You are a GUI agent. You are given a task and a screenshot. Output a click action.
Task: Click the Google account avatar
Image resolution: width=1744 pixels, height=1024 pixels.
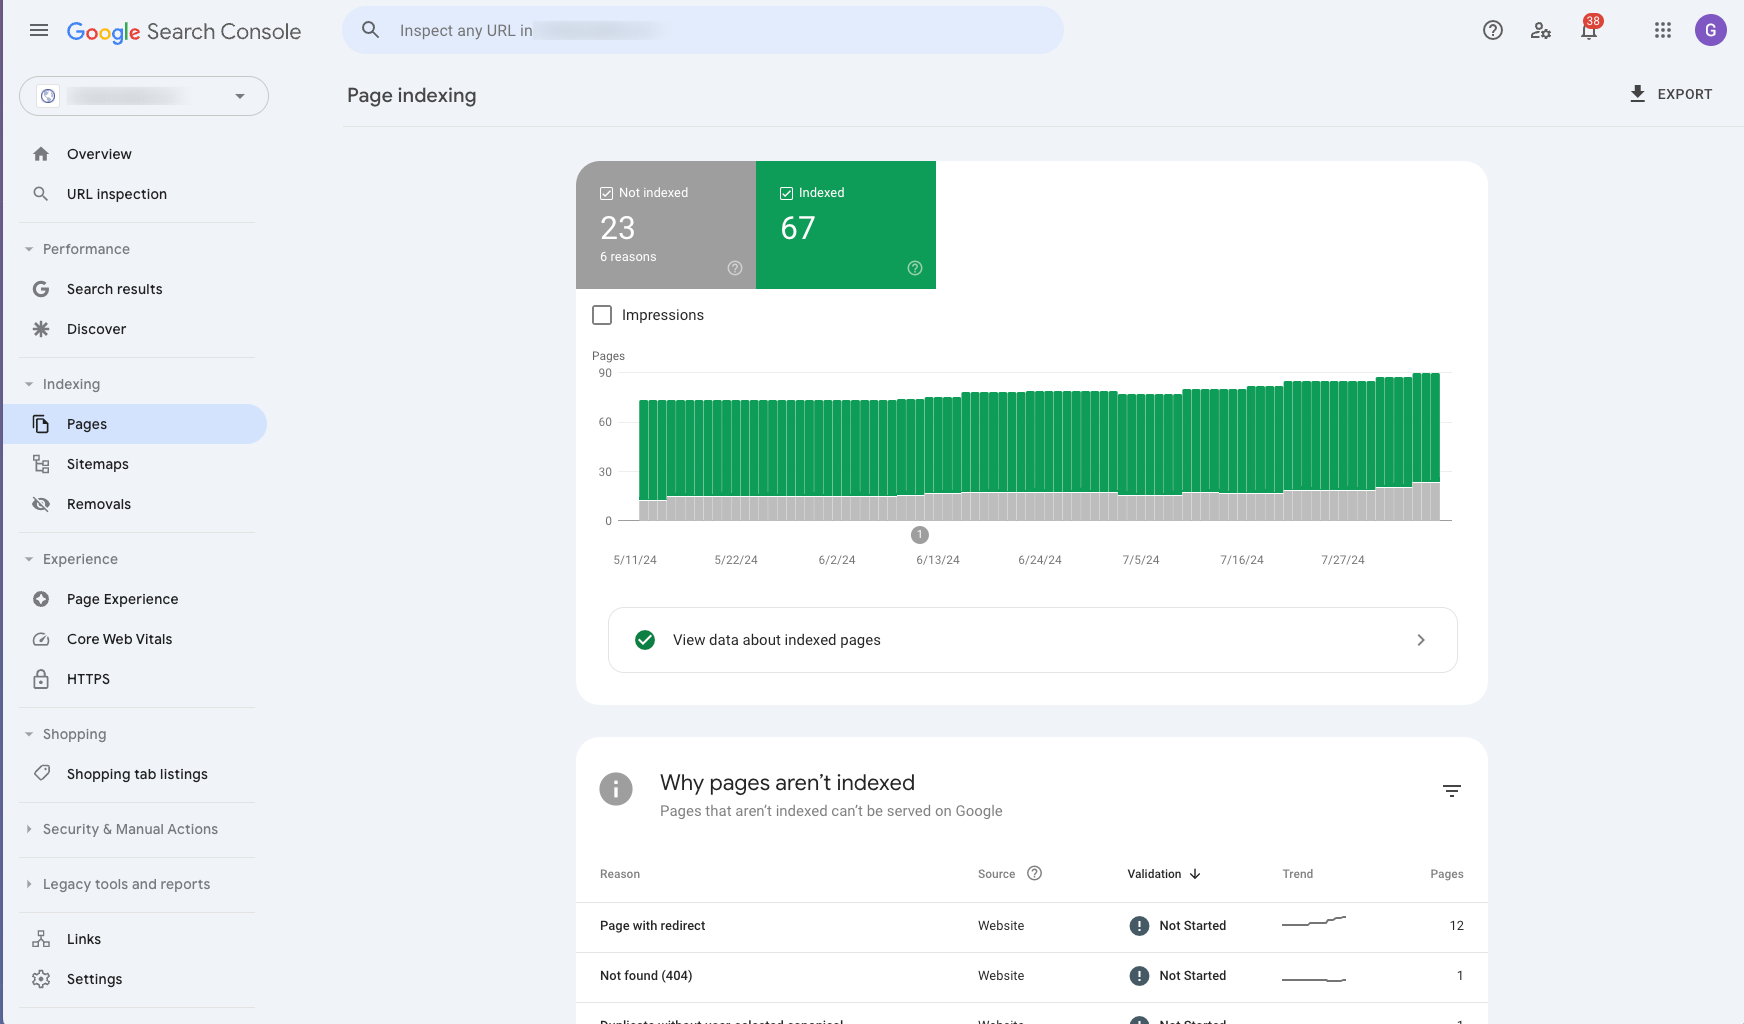pos(1710,30)
